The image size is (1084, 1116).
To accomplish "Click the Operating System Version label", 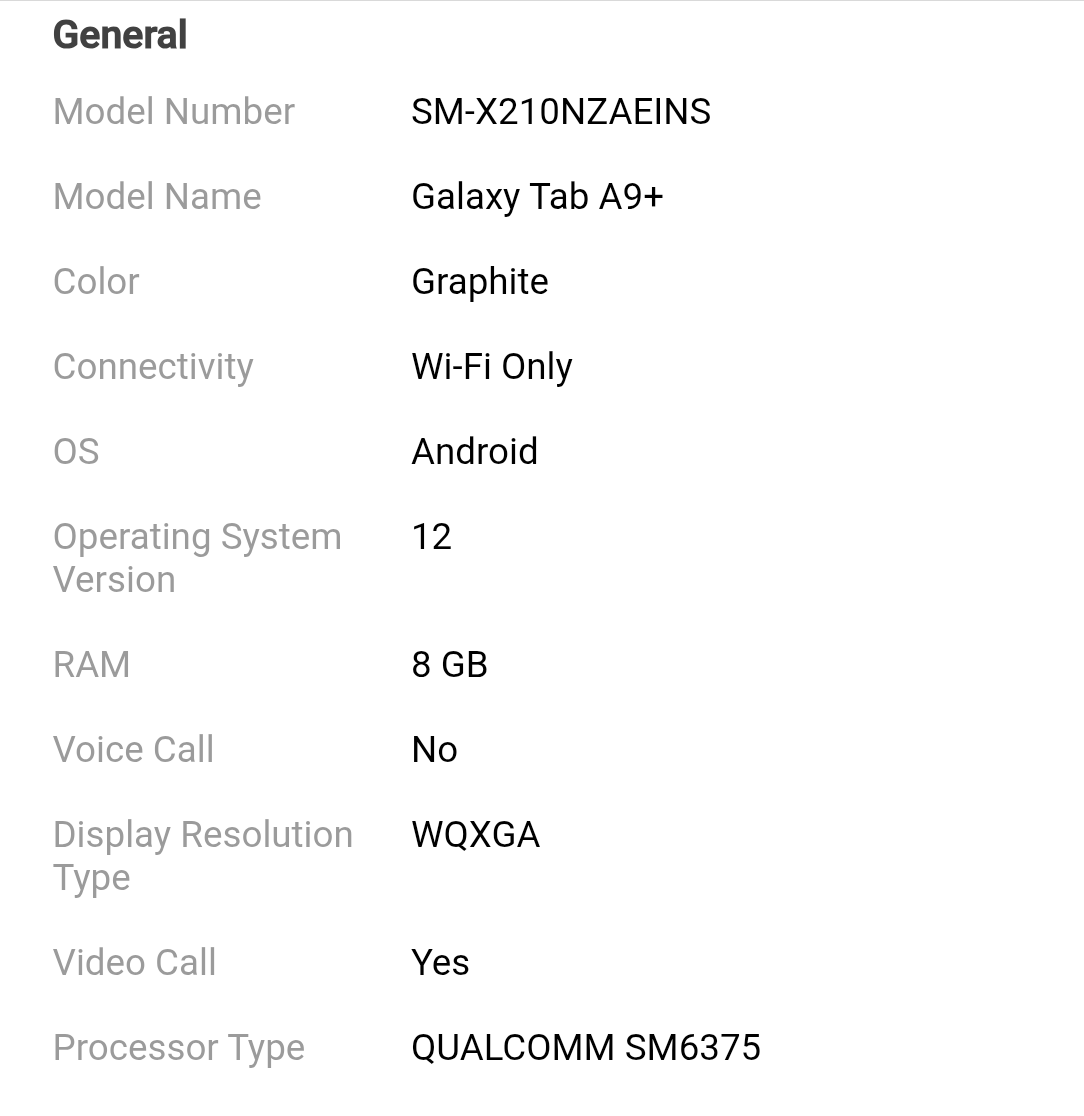I will point(197,558).
